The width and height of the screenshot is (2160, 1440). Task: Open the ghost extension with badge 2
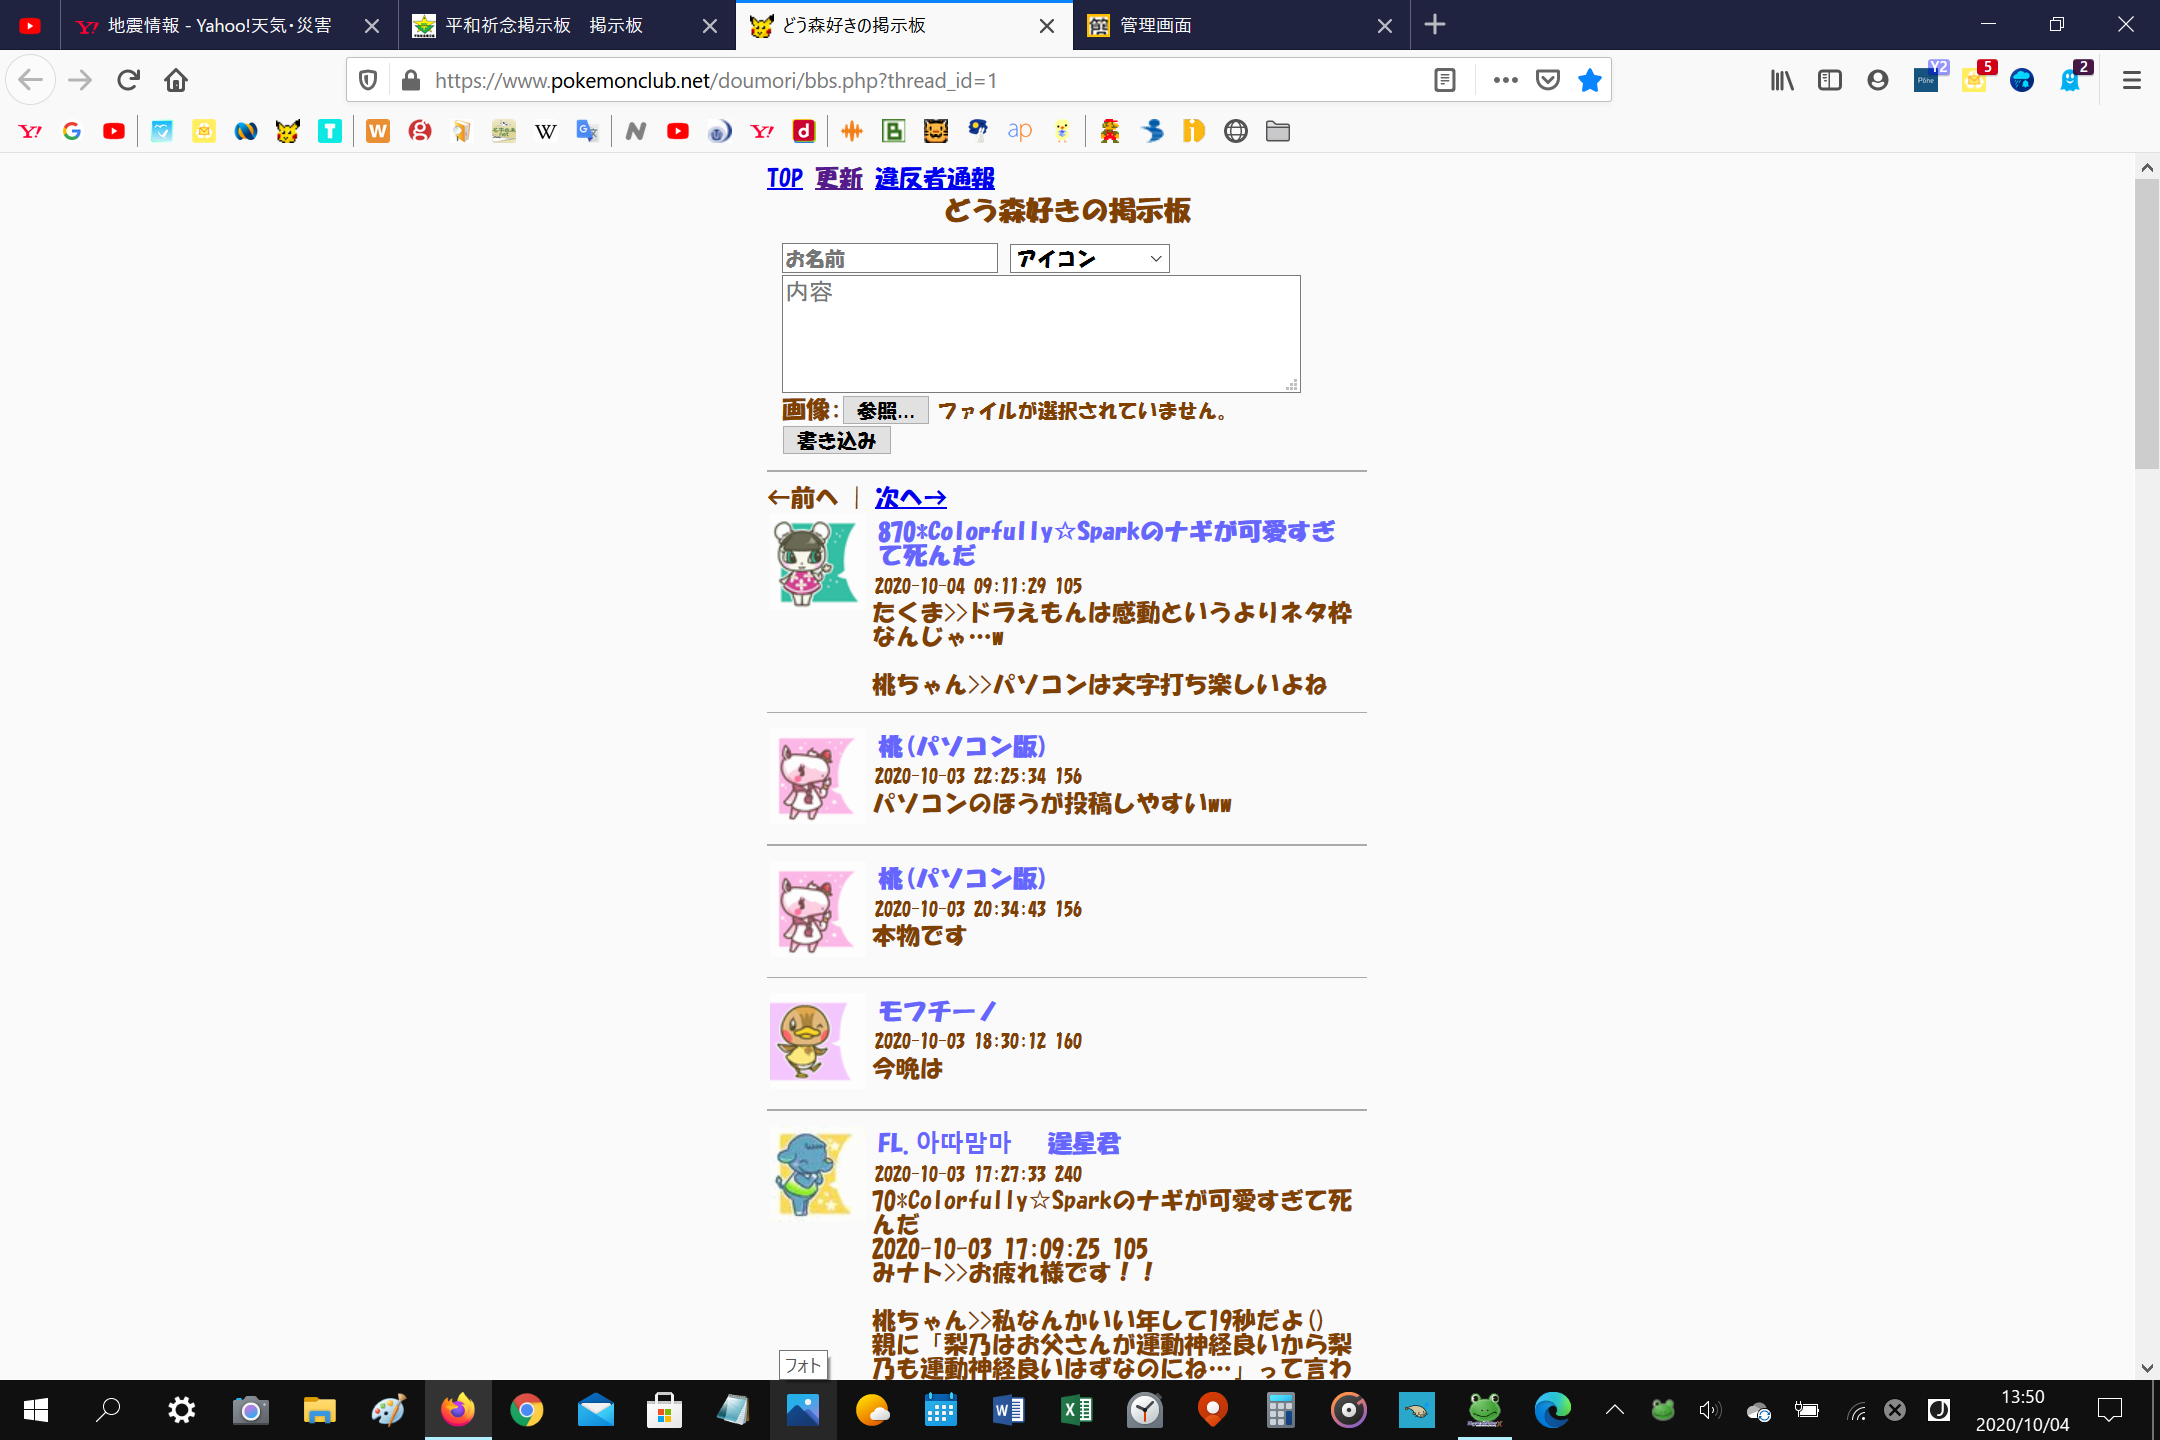tap(2071, 80)
